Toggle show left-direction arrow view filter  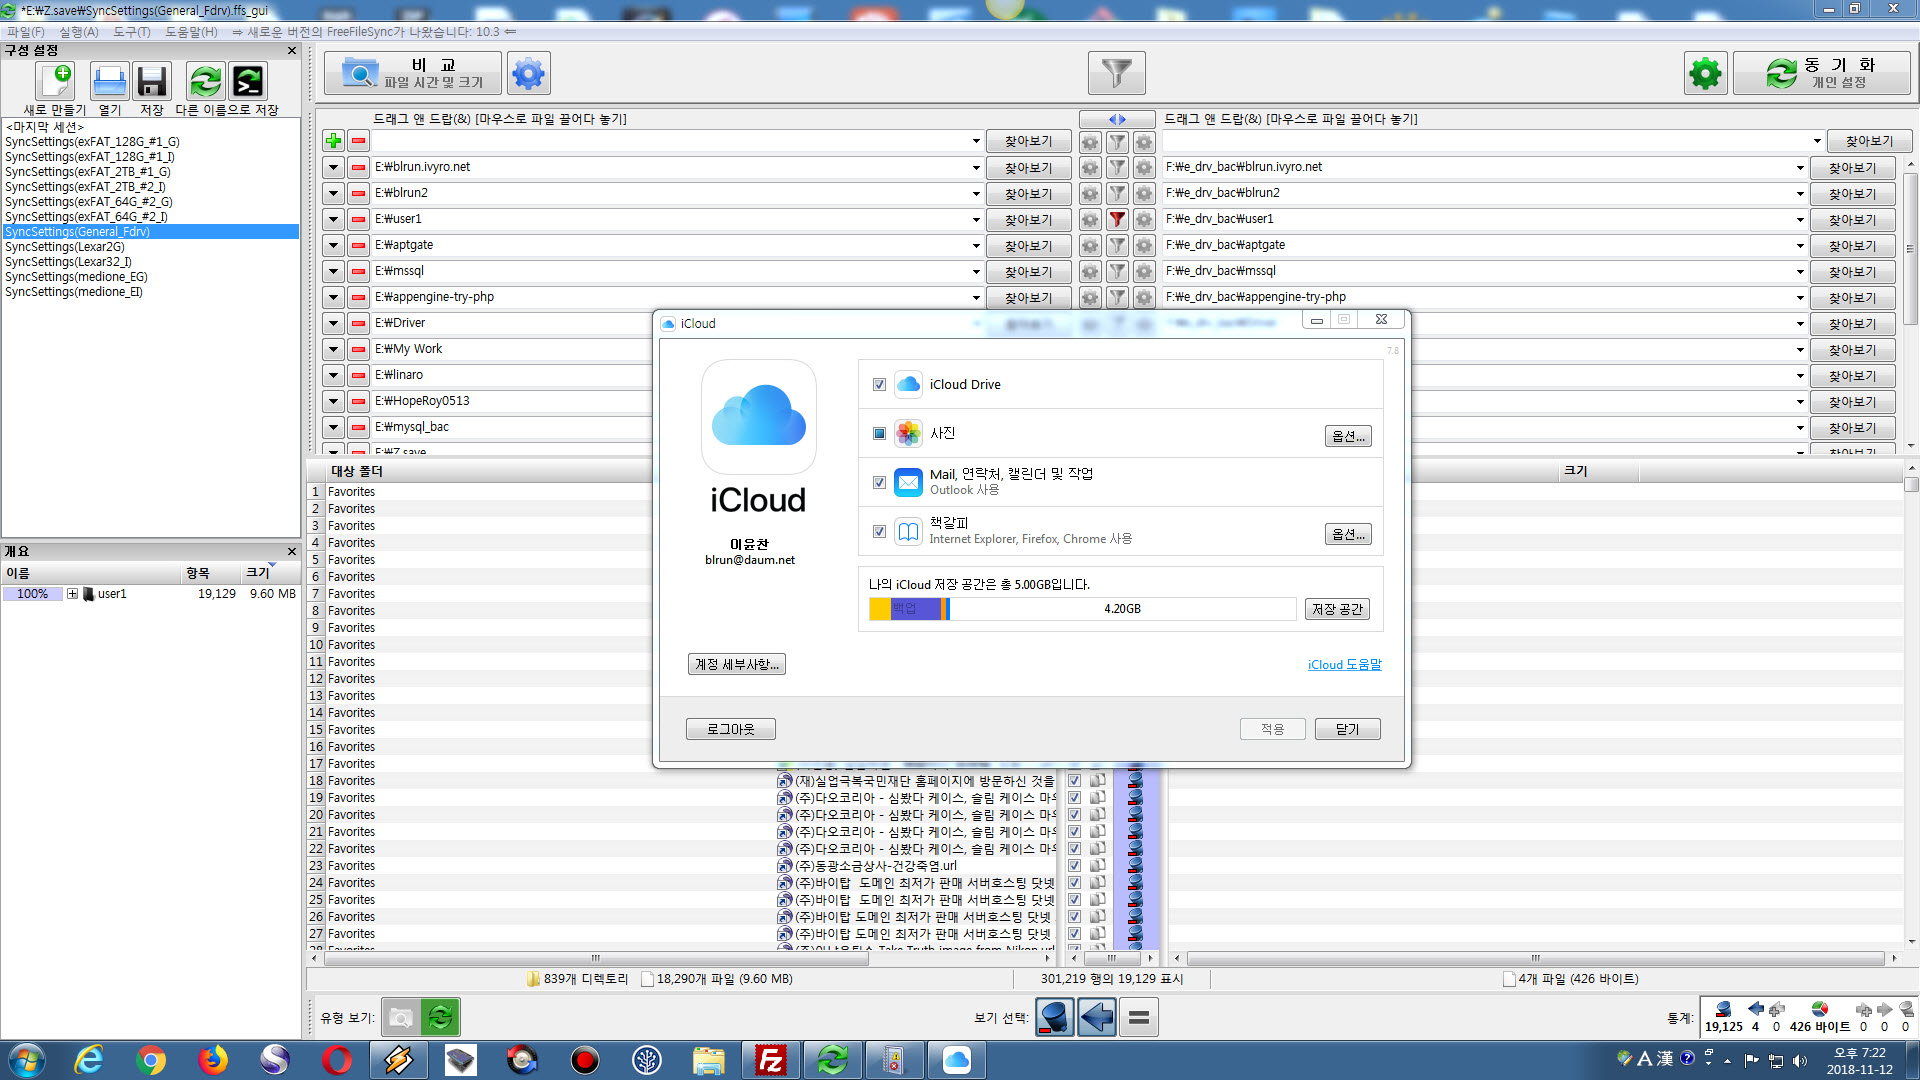pos(1097,1018)
